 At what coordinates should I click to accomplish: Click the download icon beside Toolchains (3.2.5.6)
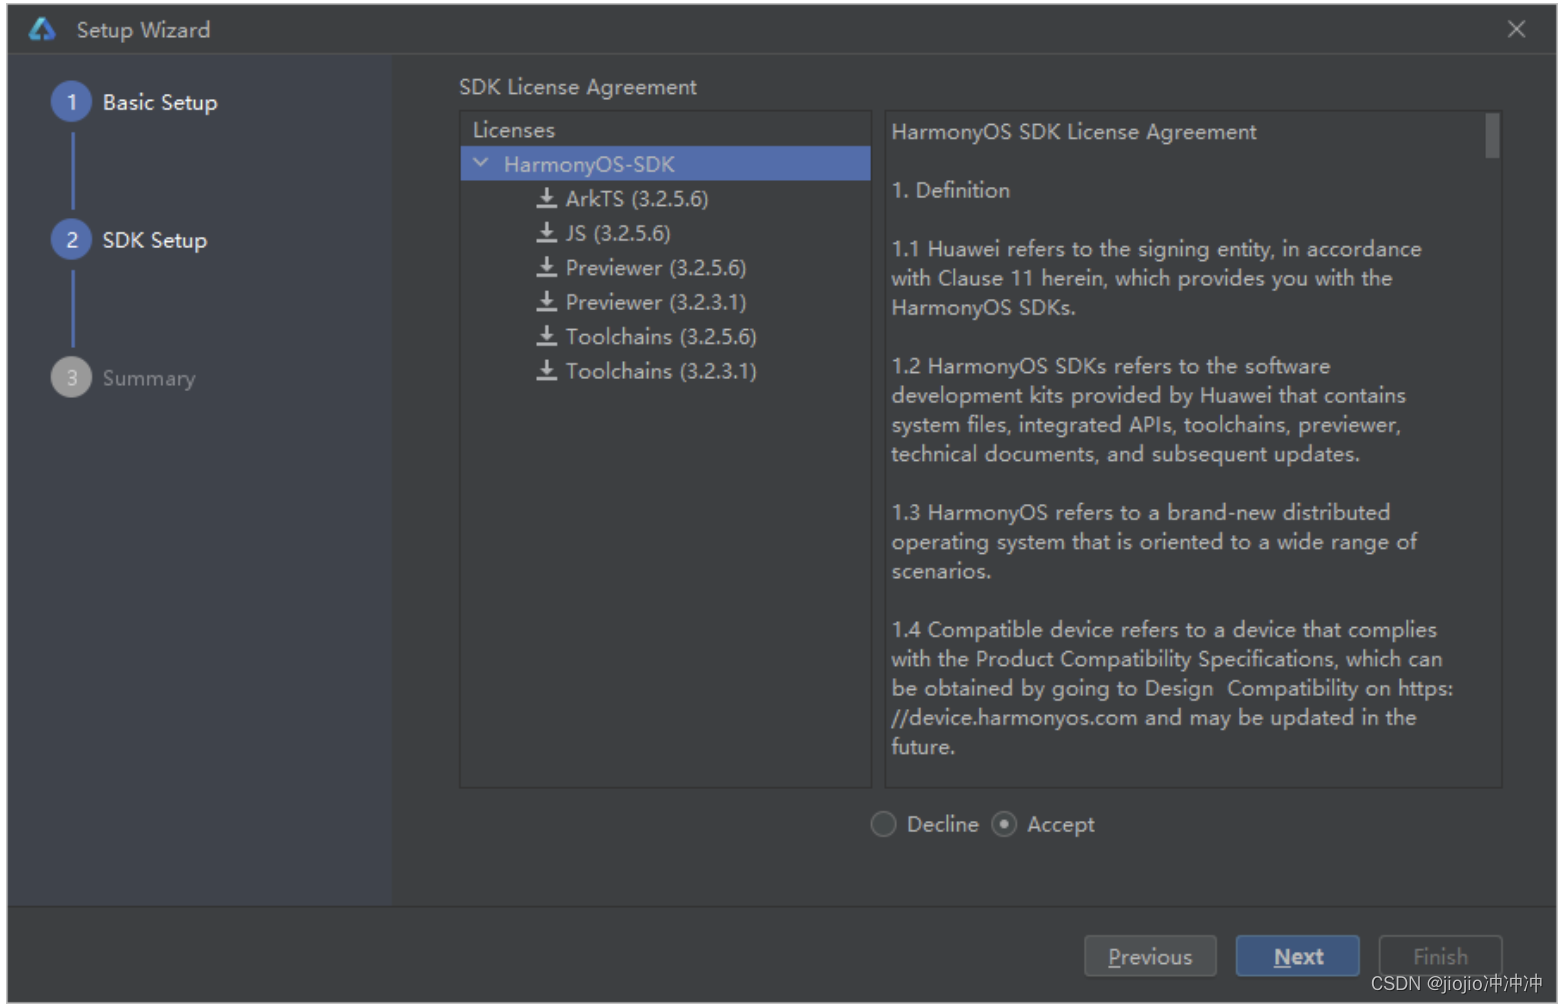click(546, 336)
